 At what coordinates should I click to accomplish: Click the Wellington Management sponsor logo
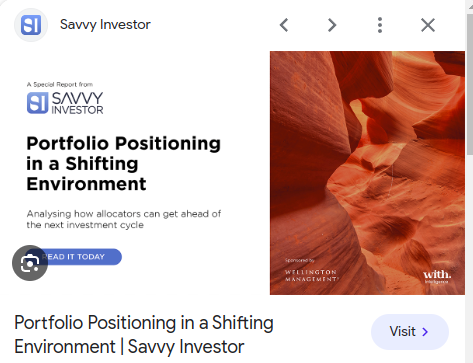pos(312,275)
